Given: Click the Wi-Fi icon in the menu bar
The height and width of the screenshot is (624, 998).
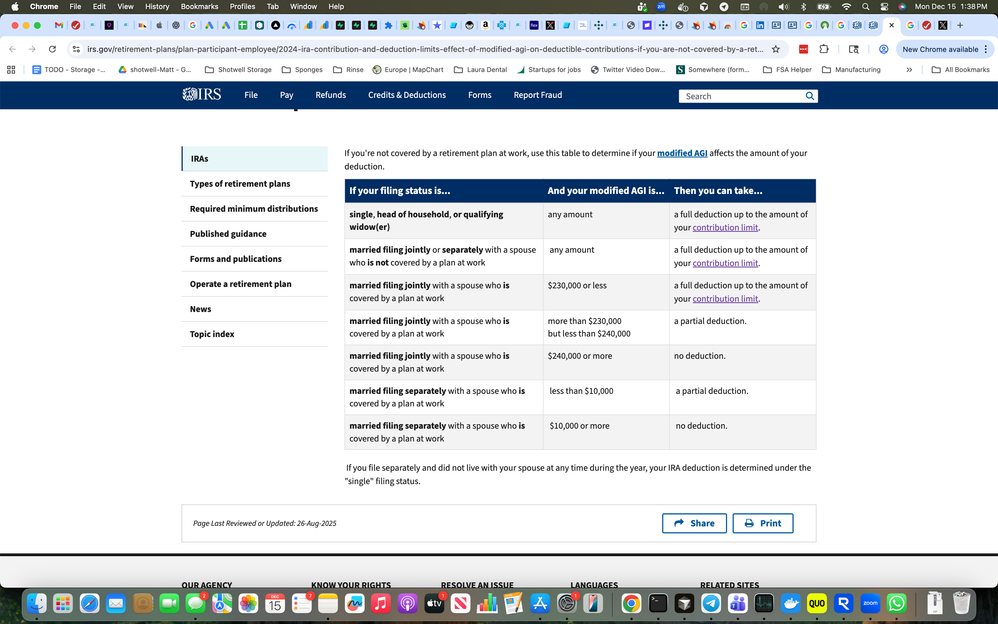Looking at the screenshot, I should pos(846,6).
